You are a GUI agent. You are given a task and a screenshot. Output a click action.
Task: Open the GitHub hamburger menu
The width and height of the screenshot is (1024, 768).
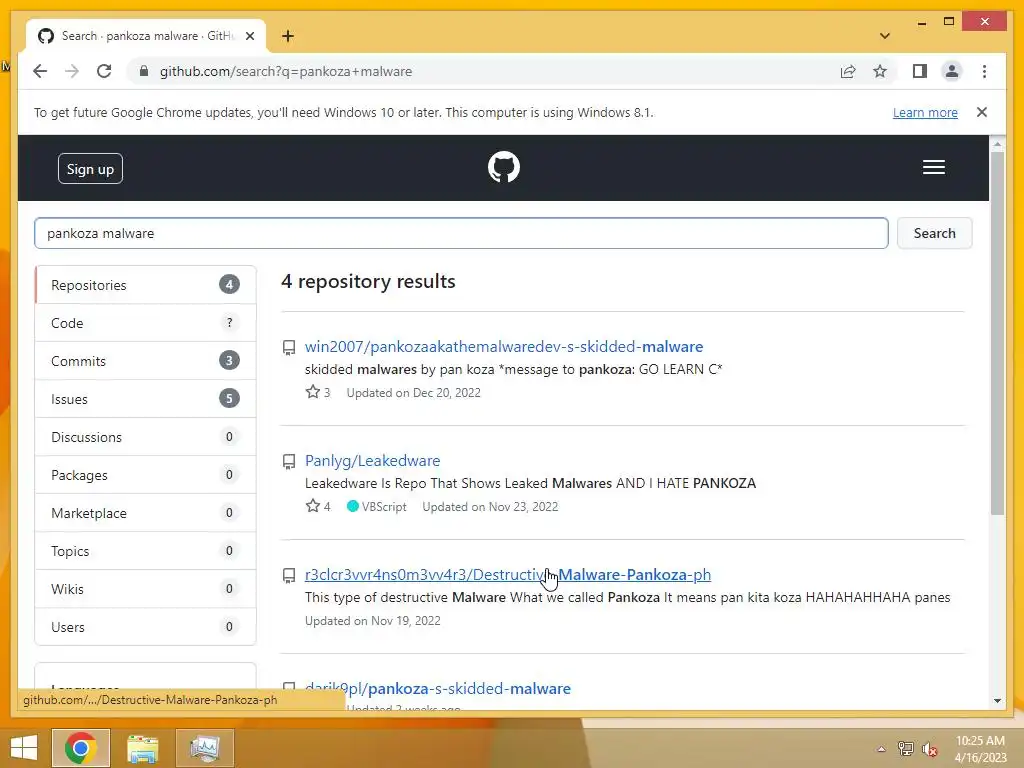933,167
